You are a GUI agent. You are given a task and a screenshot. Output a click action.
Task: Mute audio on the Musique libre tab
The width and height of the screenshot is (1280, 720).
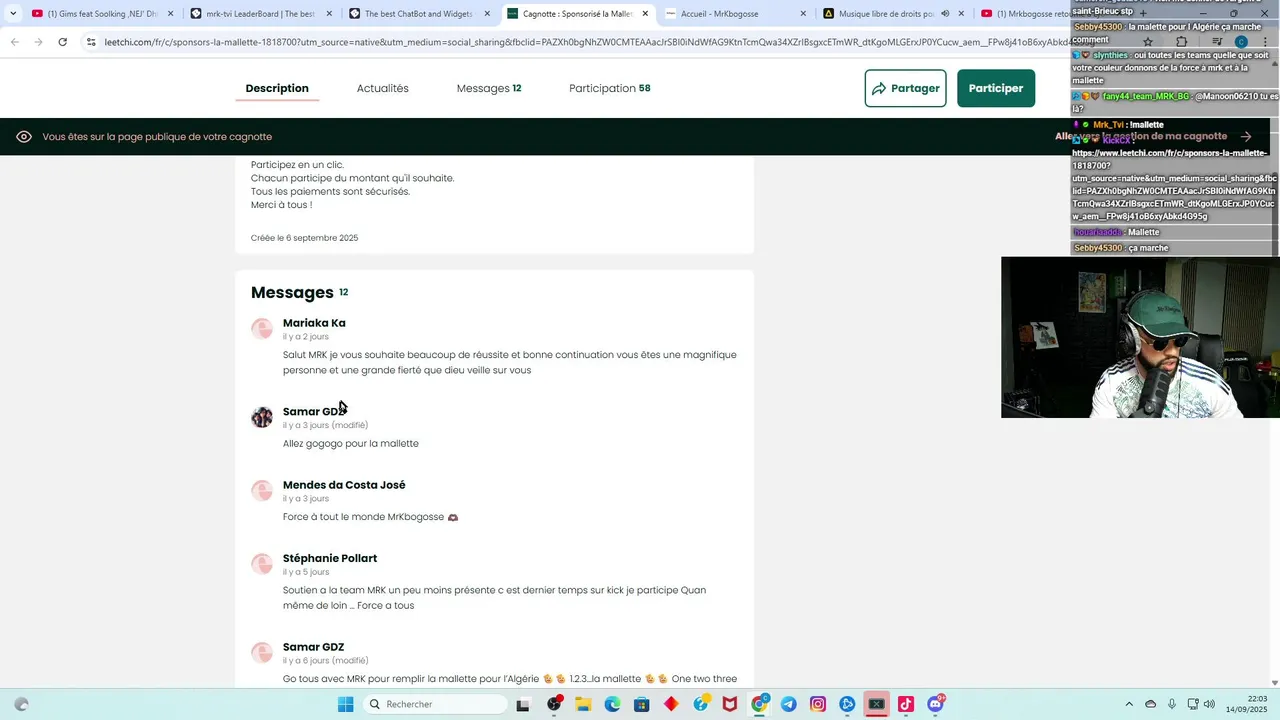click(x=945, y=14)
